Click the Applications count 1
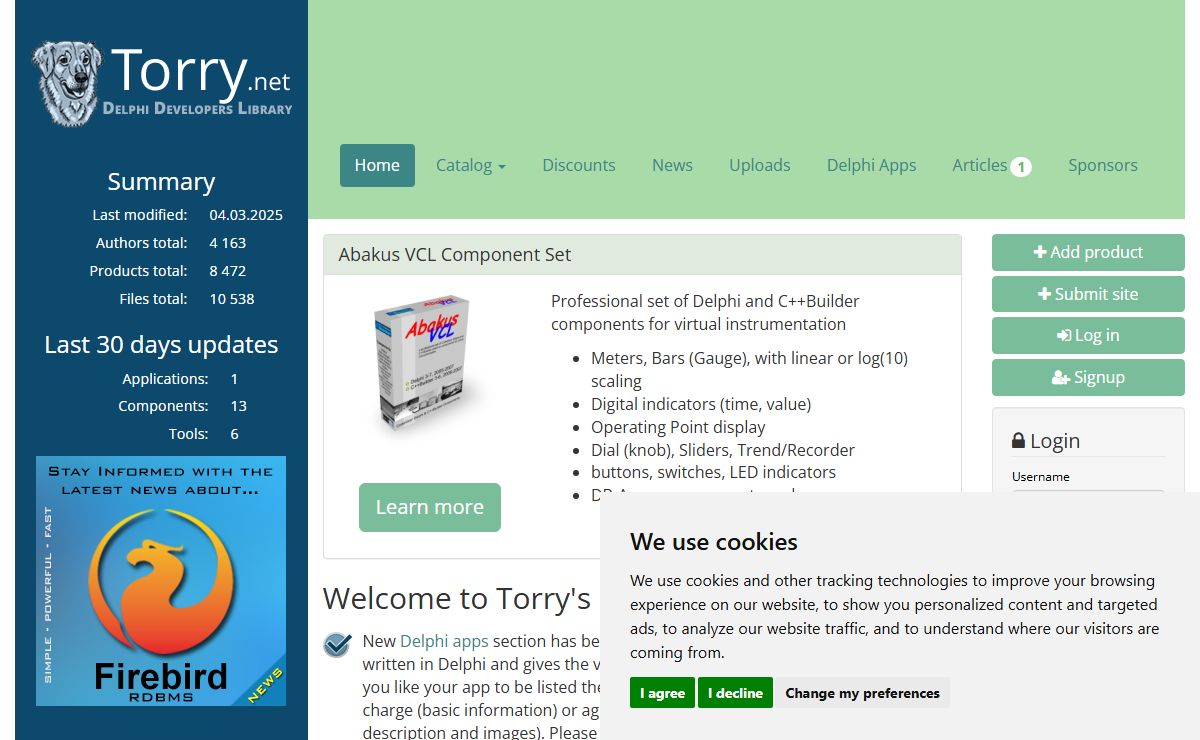The image size is (1200, 740). 234,379
